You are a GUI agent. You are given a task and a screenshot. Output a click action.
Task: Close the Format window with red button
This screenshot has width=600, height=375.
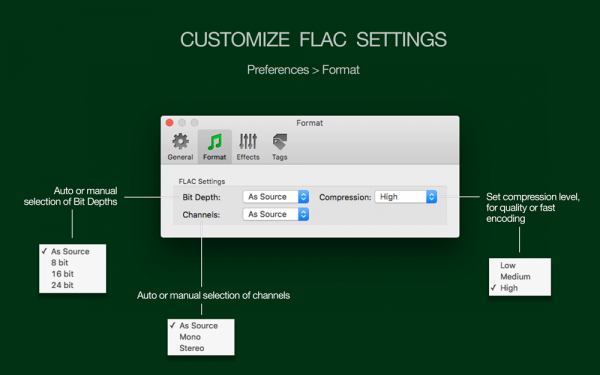(x=170, y=122)
